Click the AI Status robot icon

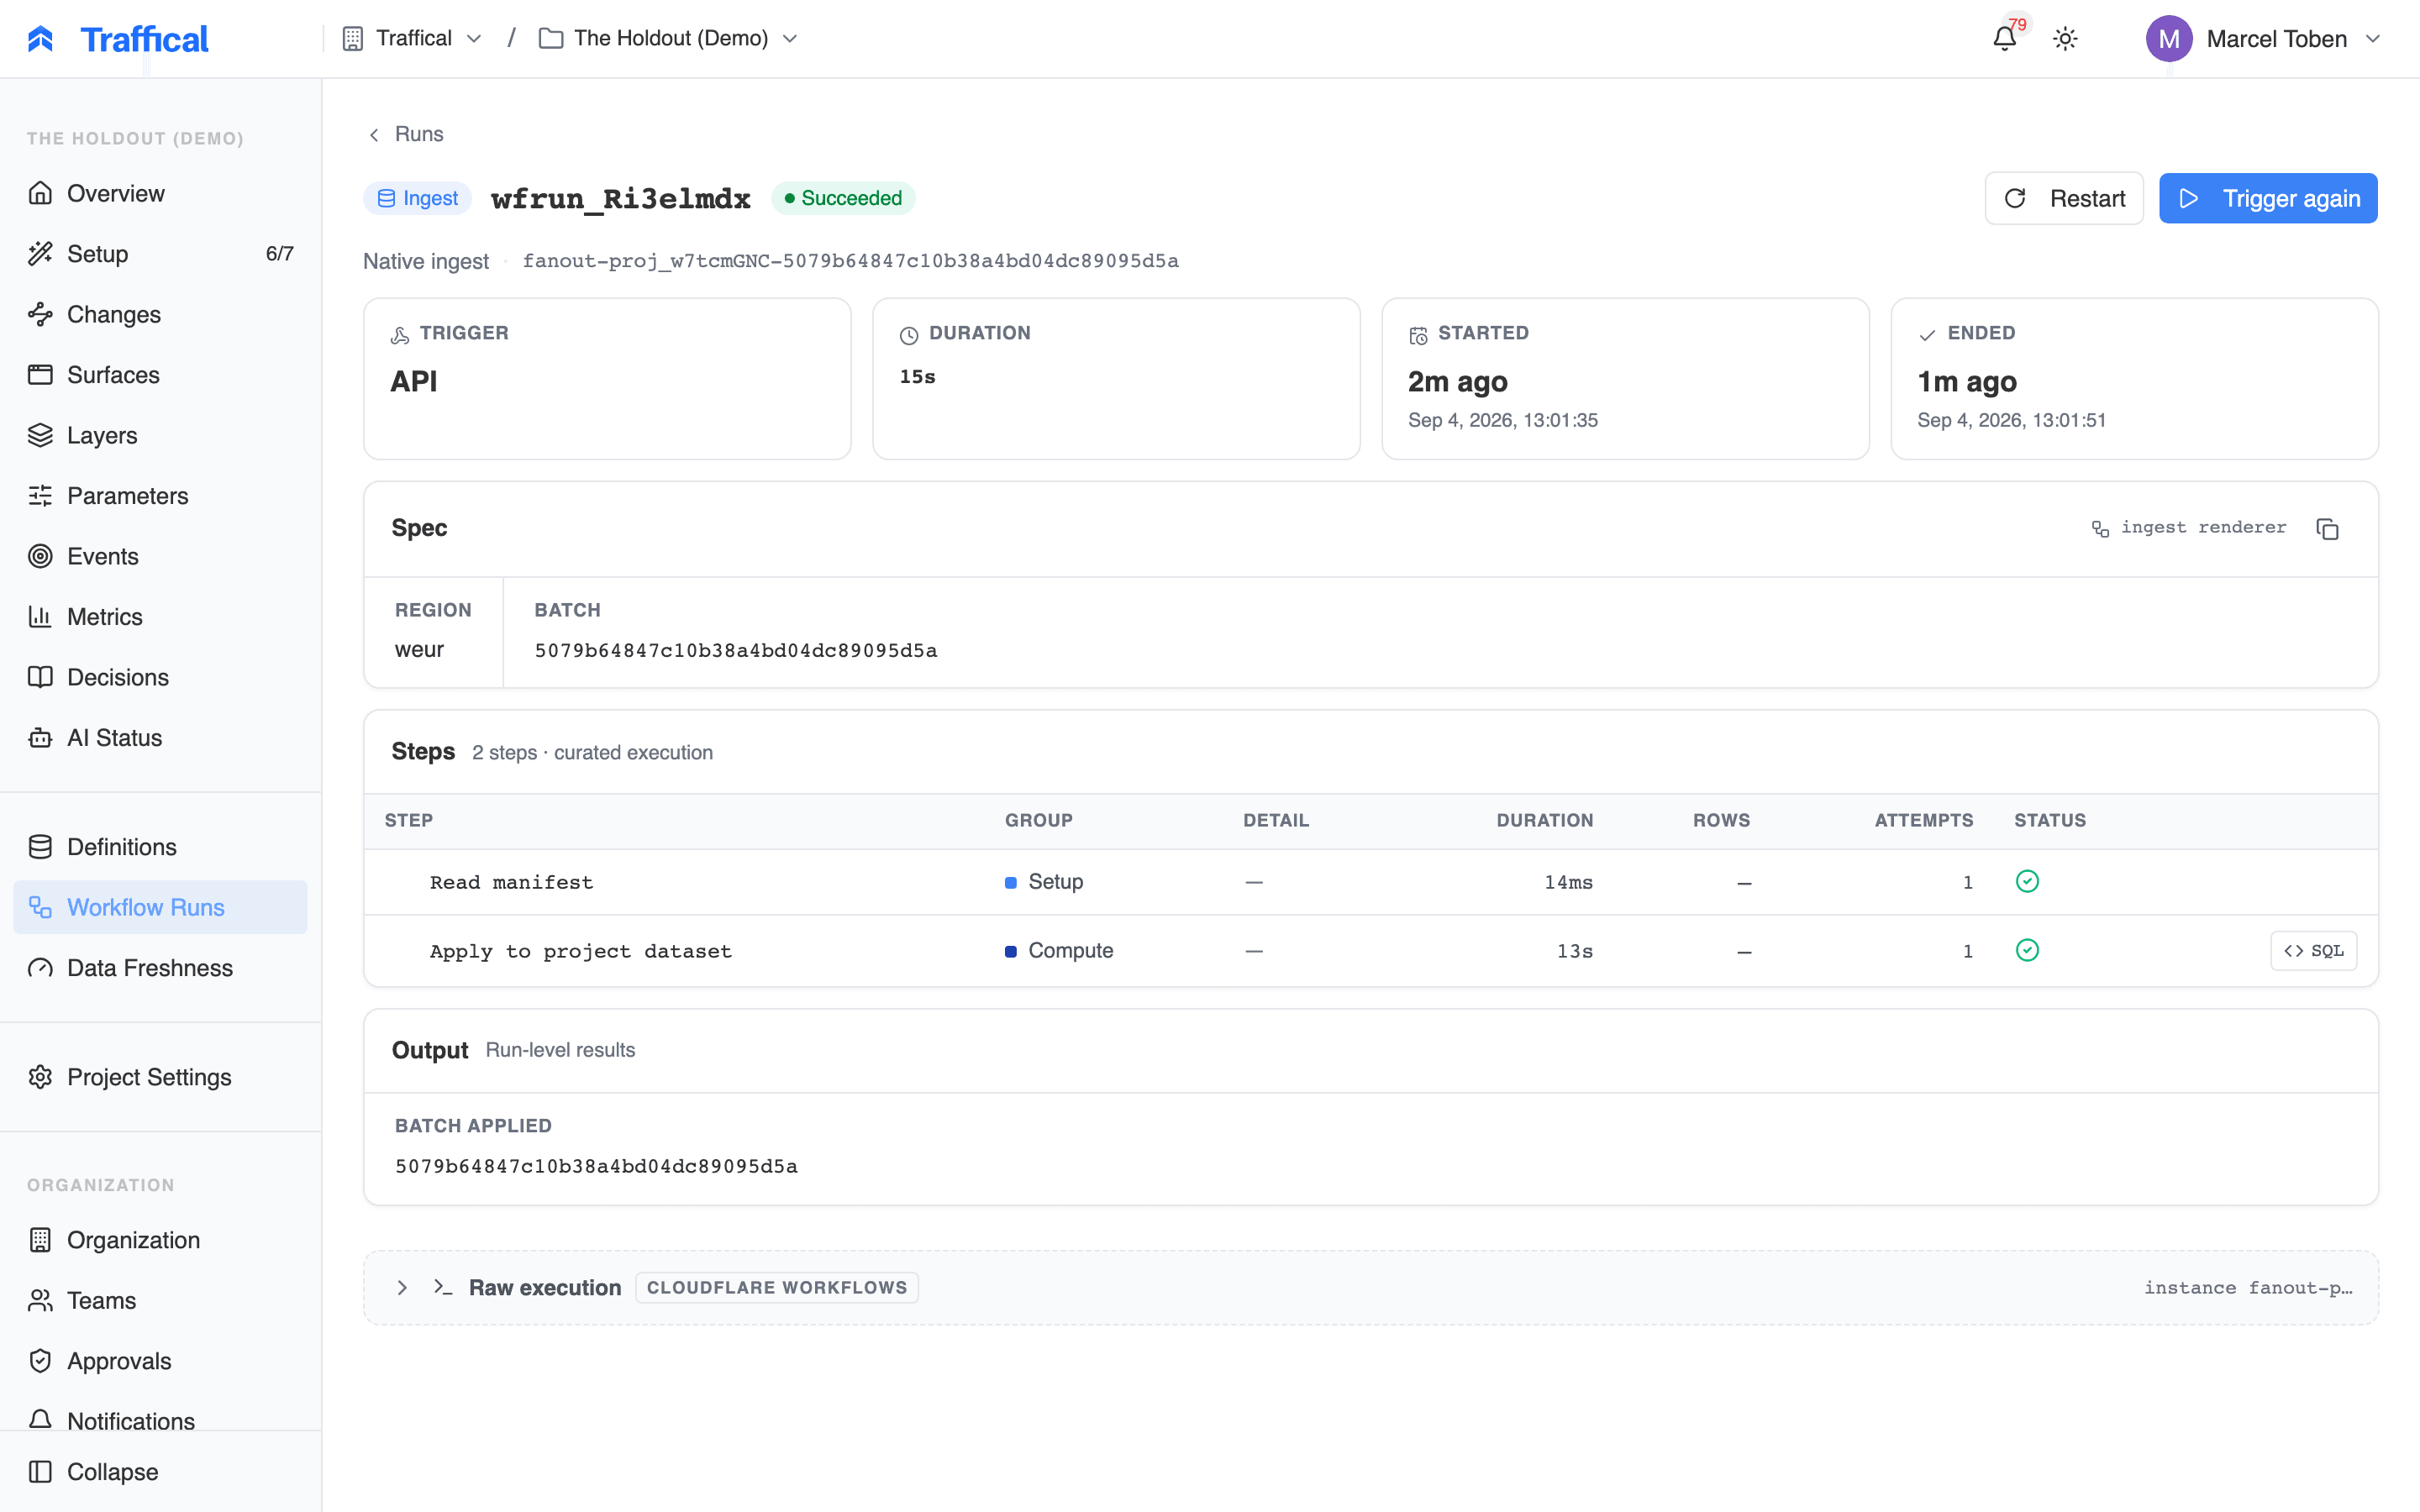click(x=40, y=738)
